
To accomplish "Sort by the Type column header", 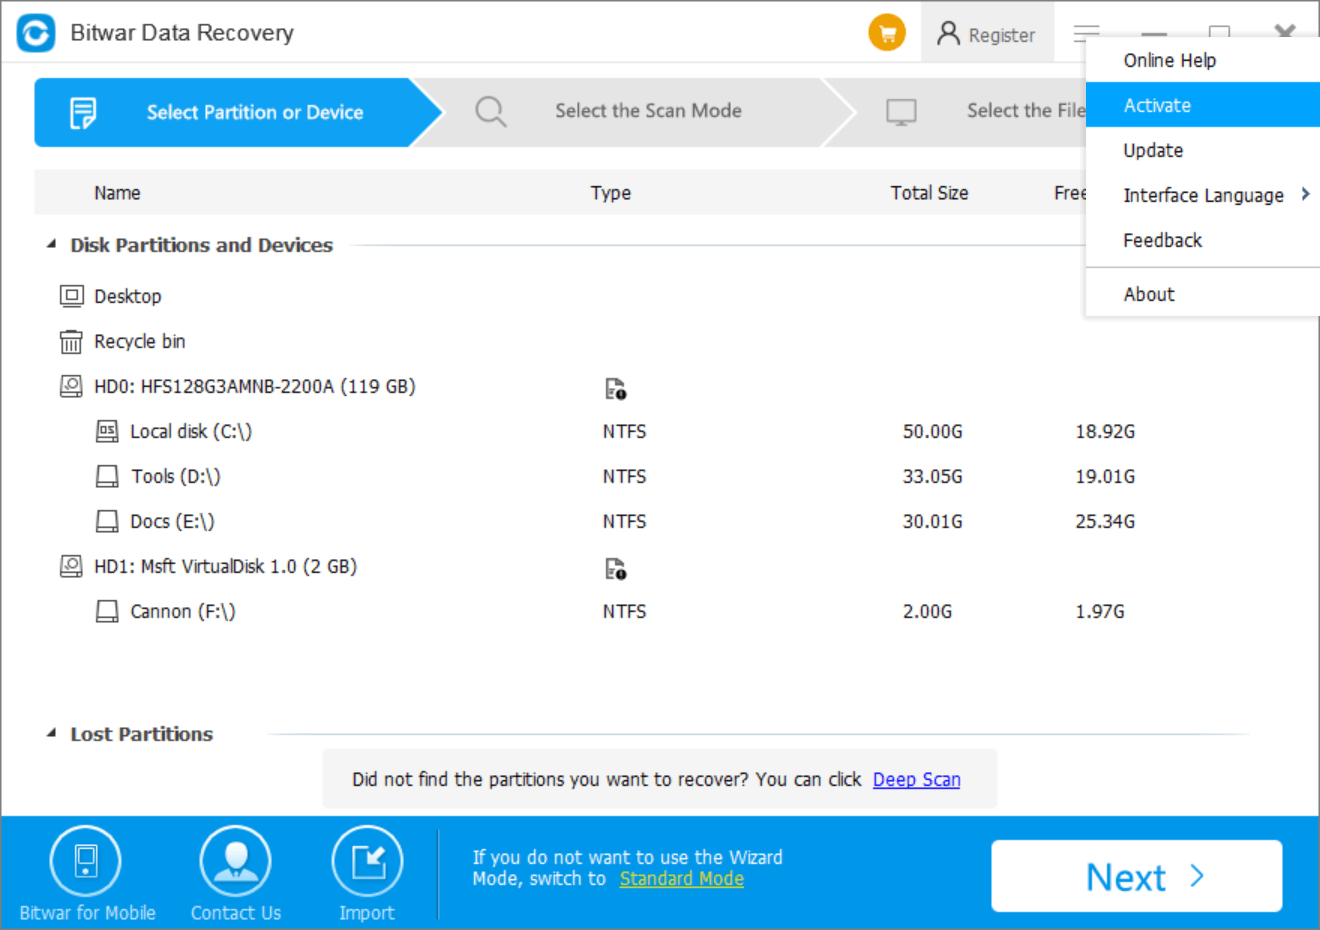I will point(610,193).
